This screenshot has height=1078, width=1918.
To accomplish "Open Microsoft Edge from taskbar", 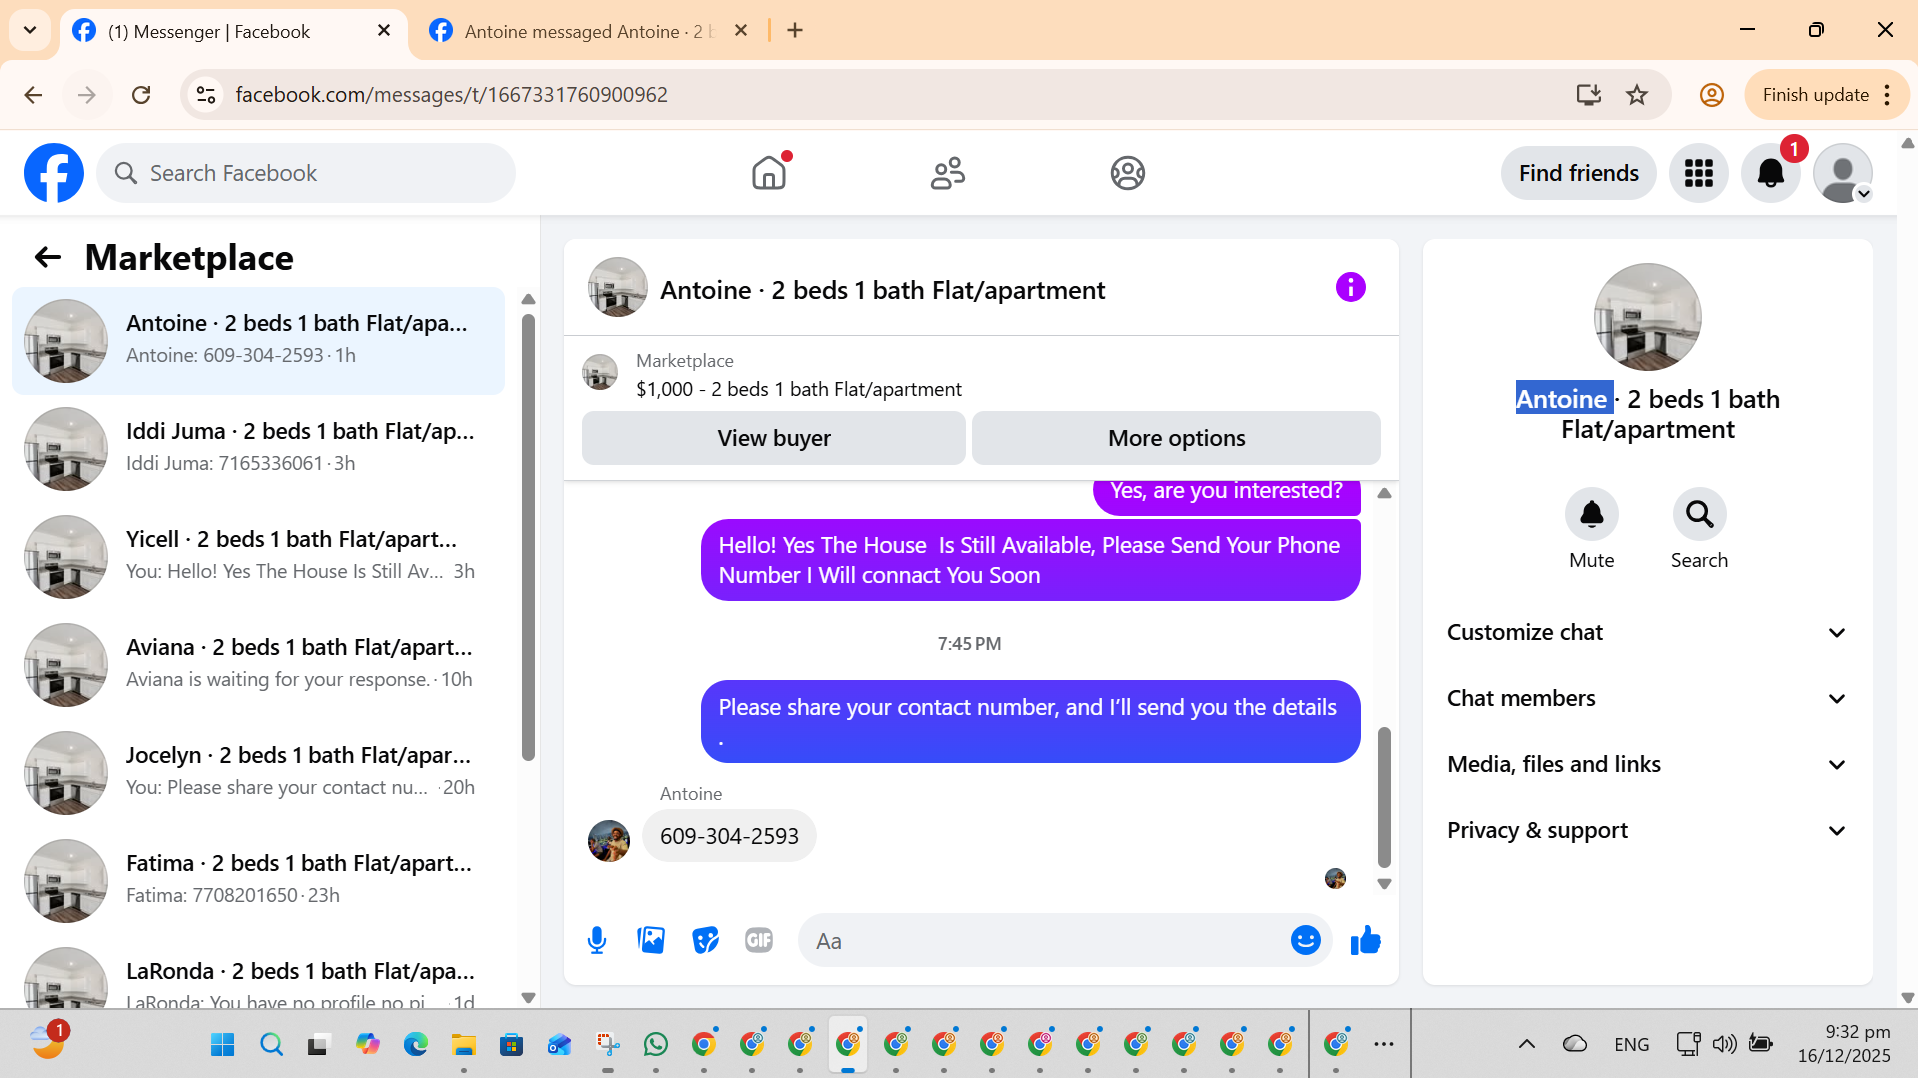I will coord(415,1044).
